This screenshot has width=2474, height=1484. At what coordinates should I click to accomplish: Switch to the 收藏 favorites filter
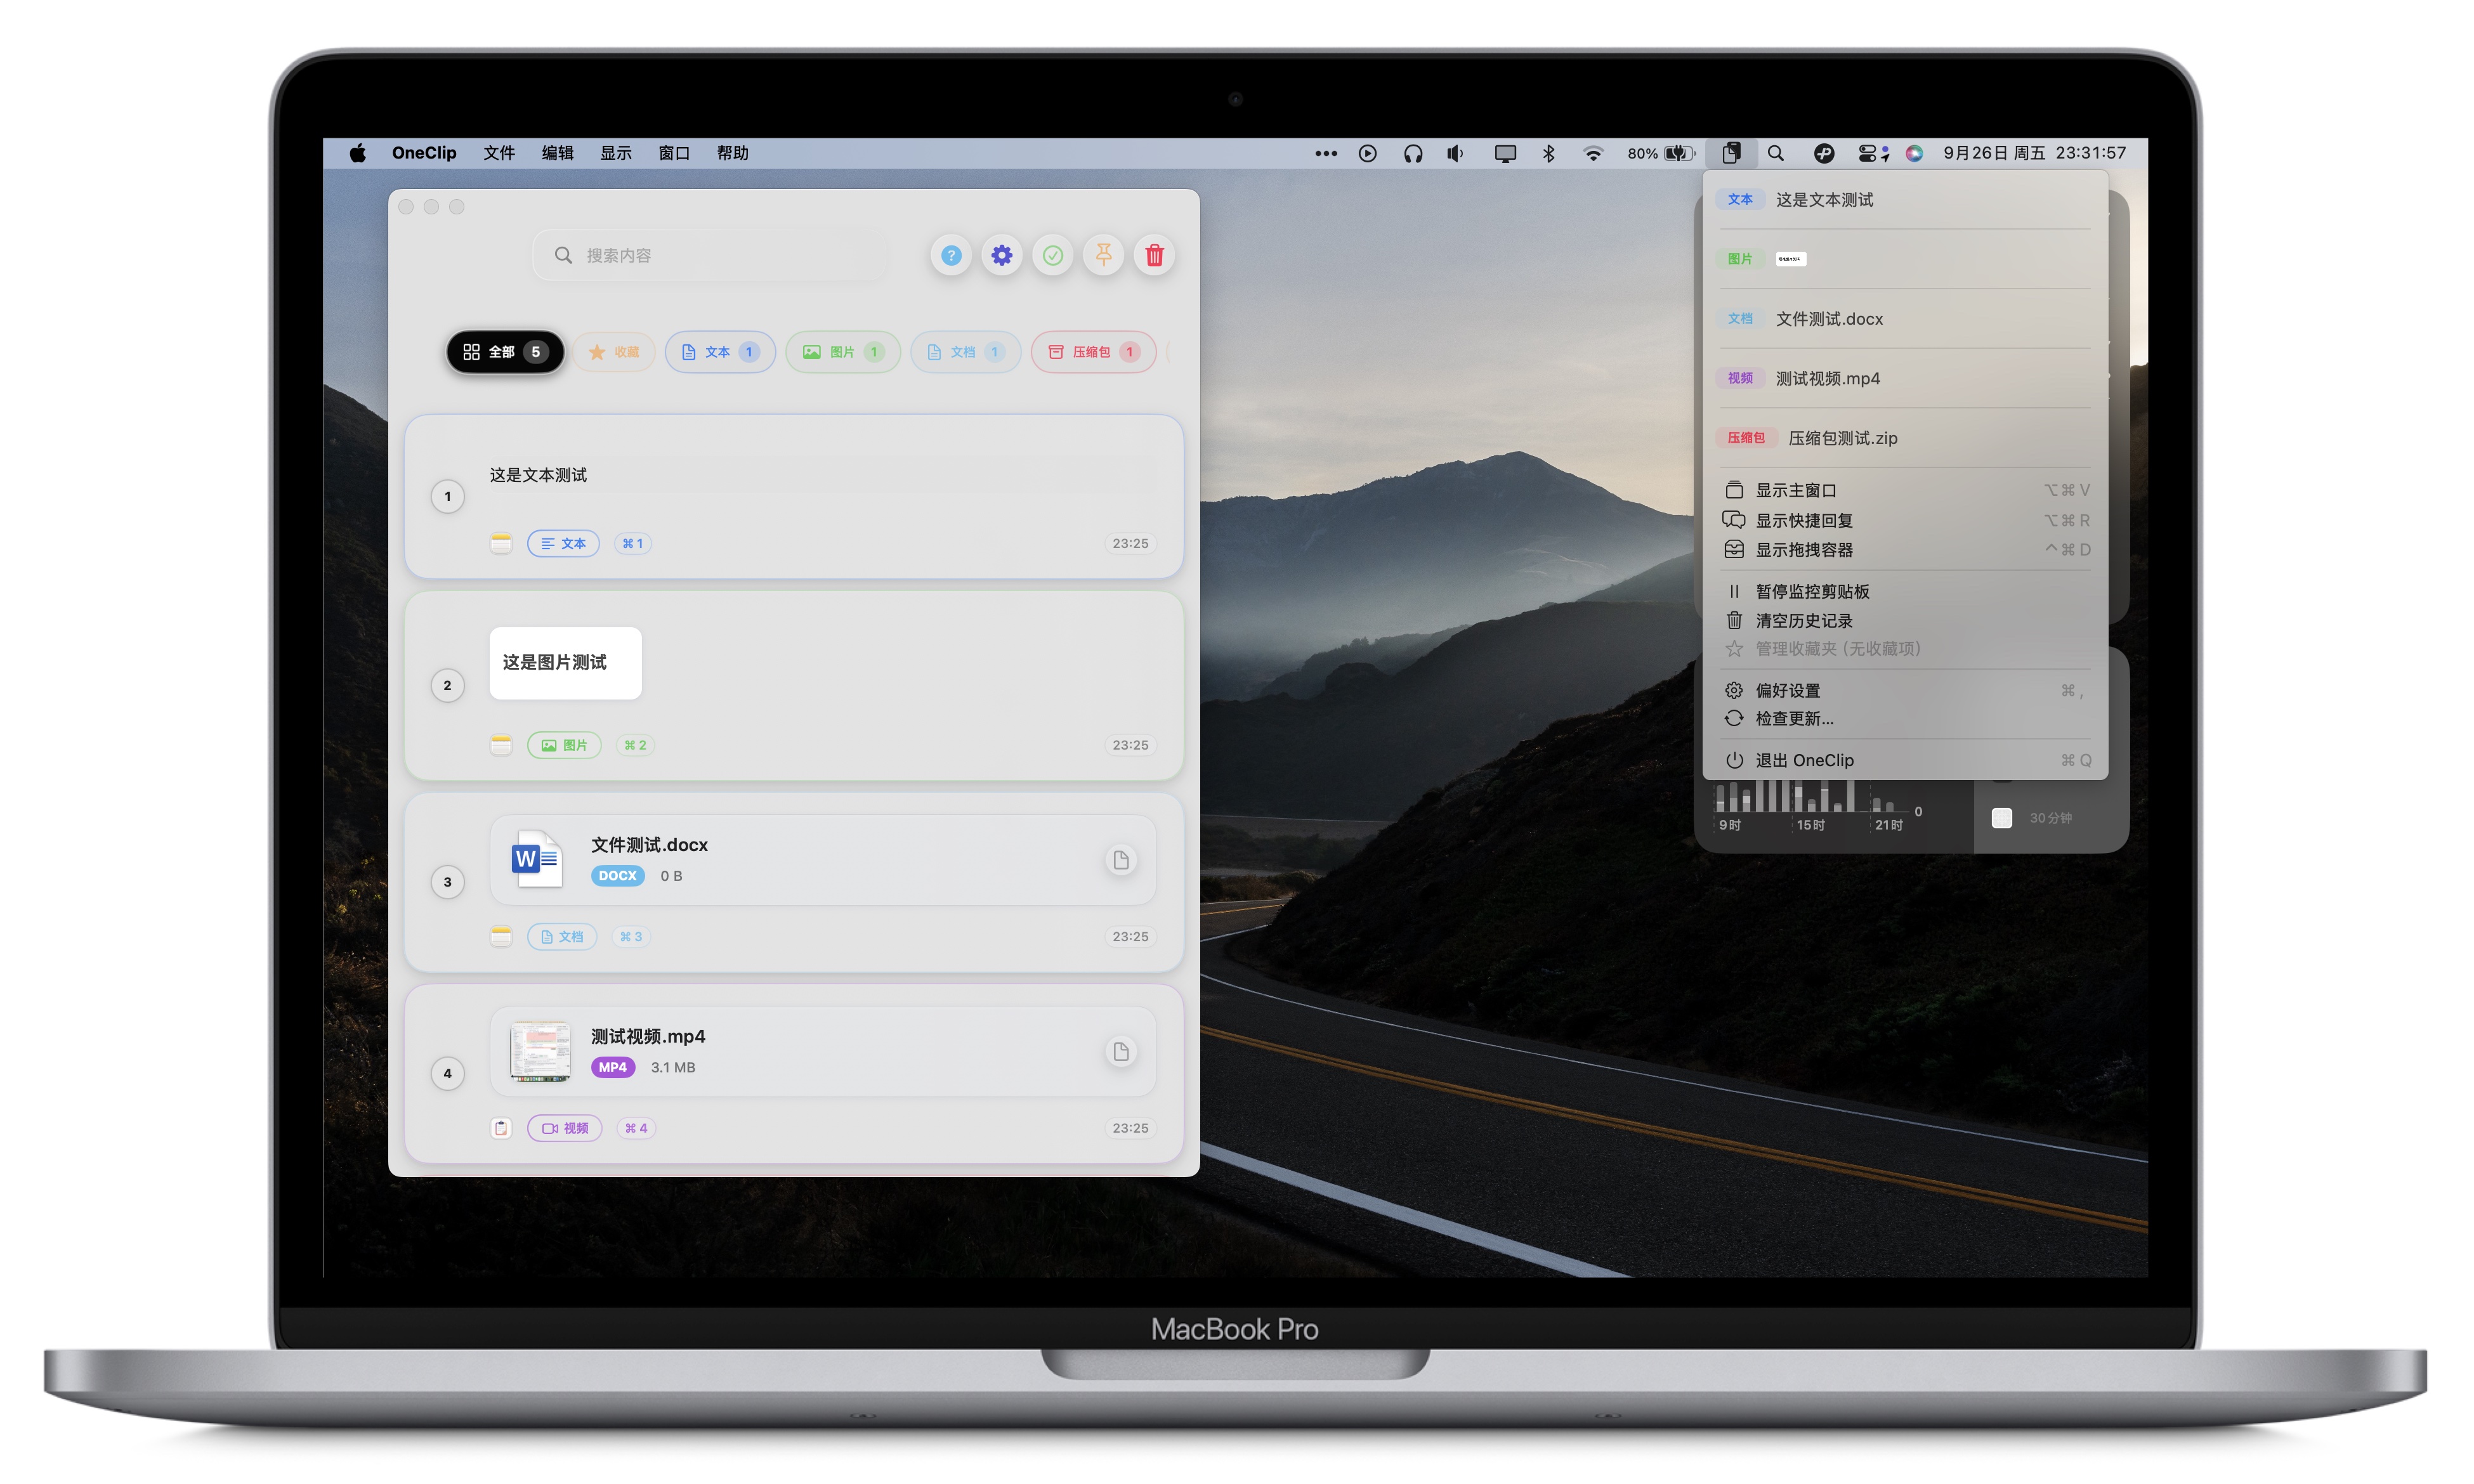(614, 352)
